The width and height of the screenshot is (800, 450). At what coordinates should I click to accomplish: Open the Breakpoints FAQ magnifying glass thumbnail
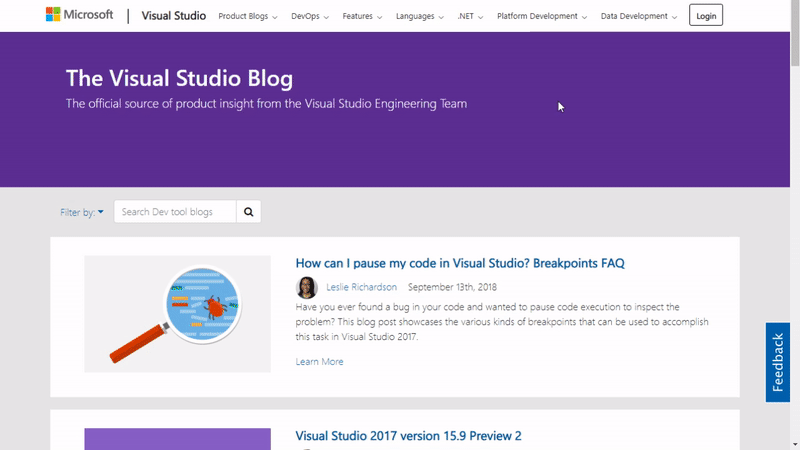(177, 314)
